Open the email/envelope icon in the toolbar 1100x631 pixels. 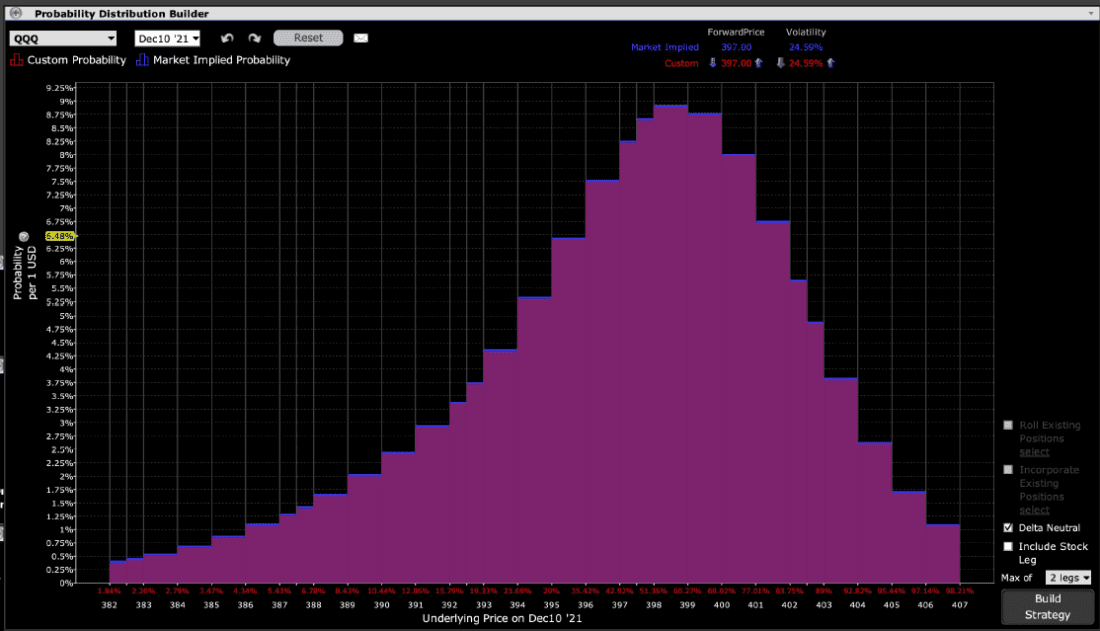click(x=361, y=39)
